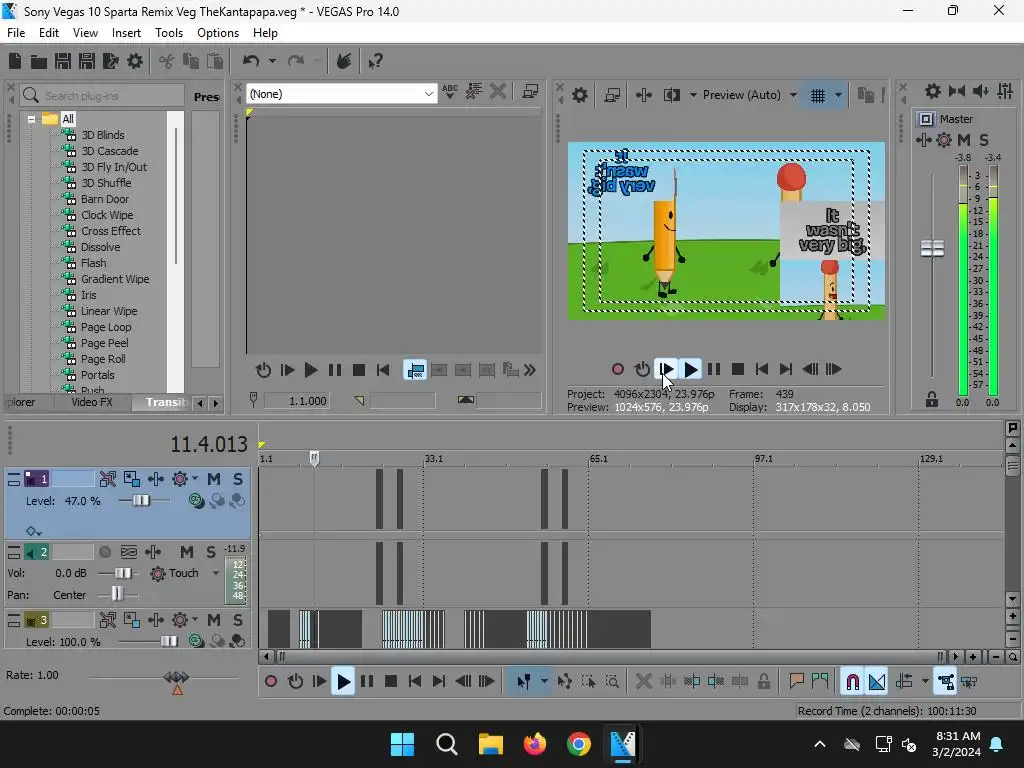Click the What's This help icon
1024x768 pixels.
tap(375, 61)
